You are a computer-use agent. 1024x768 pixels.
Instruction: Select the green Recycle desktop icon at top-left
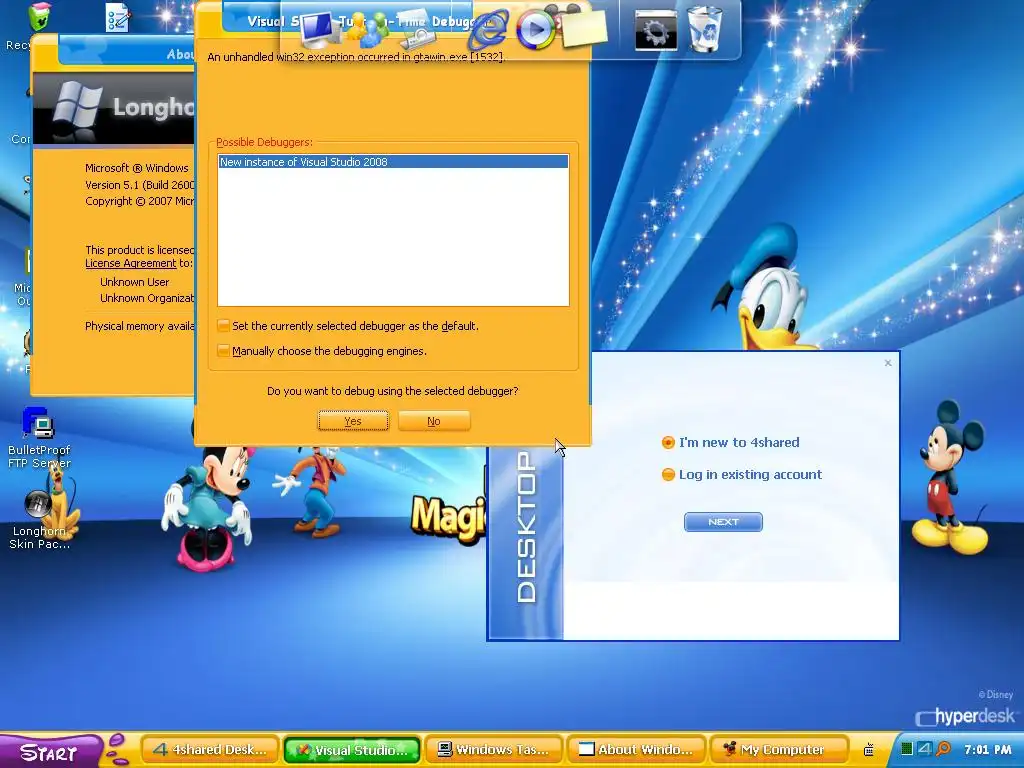click(40, 16)
